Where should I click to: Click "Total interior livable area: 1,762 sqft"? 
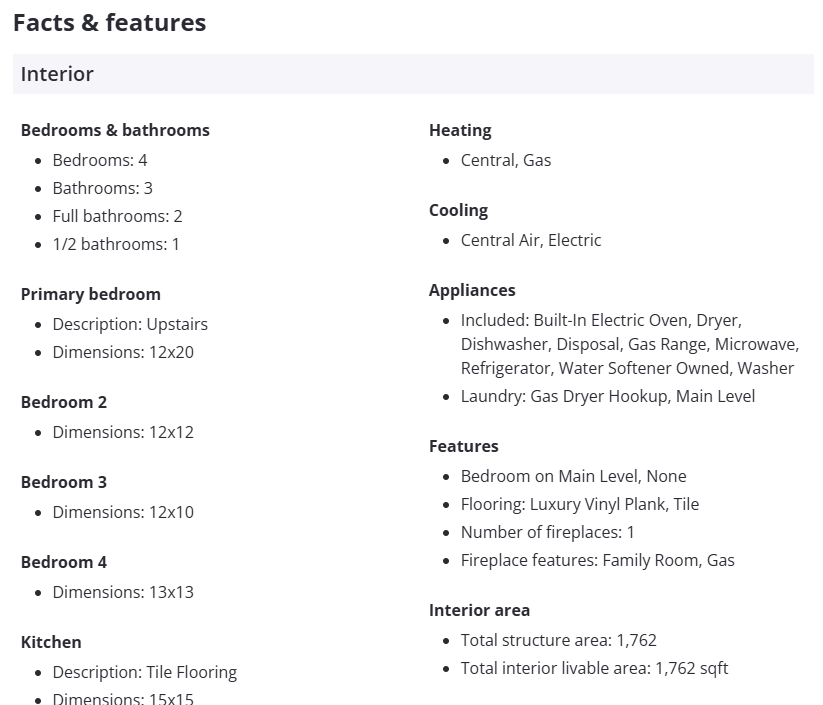point(594,668)
